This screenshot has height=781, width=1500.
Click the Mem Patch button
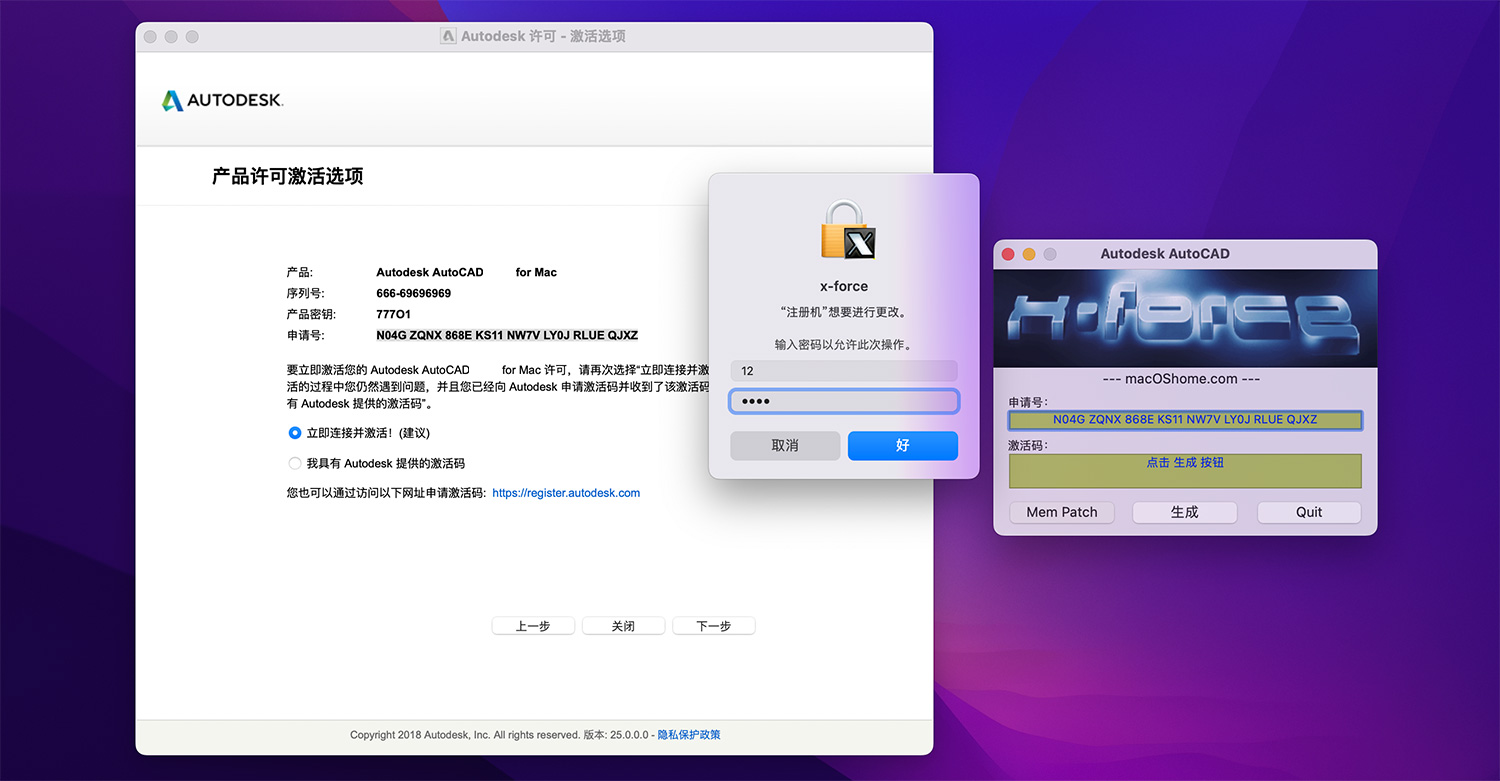point(1061,512)
